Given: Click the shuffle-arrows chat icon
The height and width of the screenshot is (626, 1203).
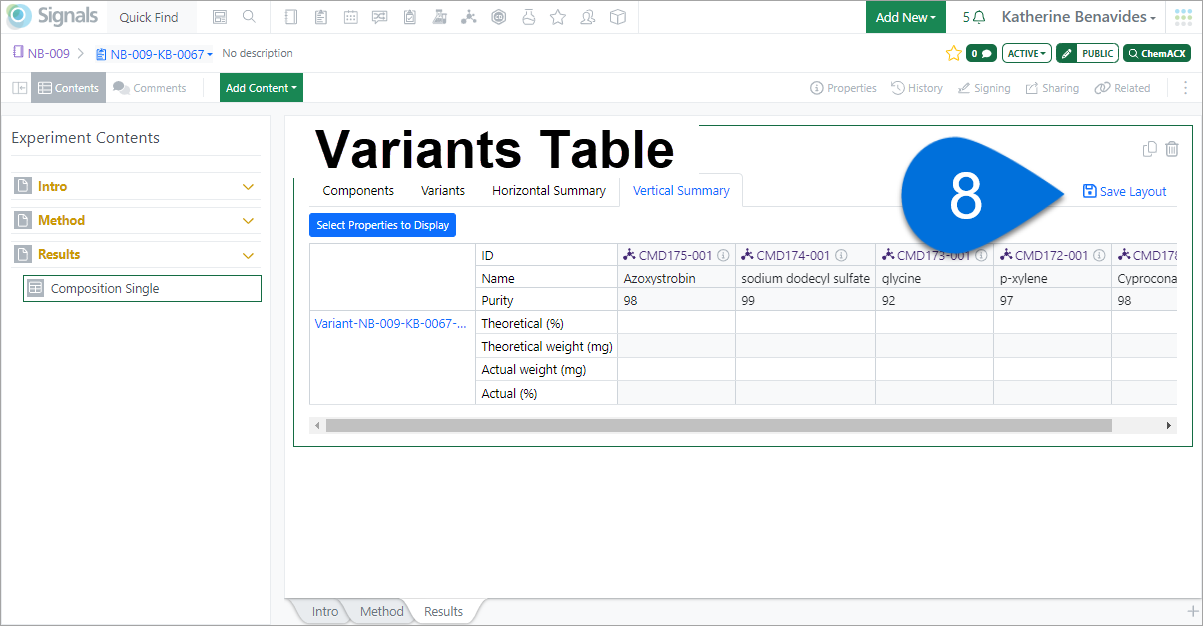Looking at the screenshot, I should click(380, 17).
